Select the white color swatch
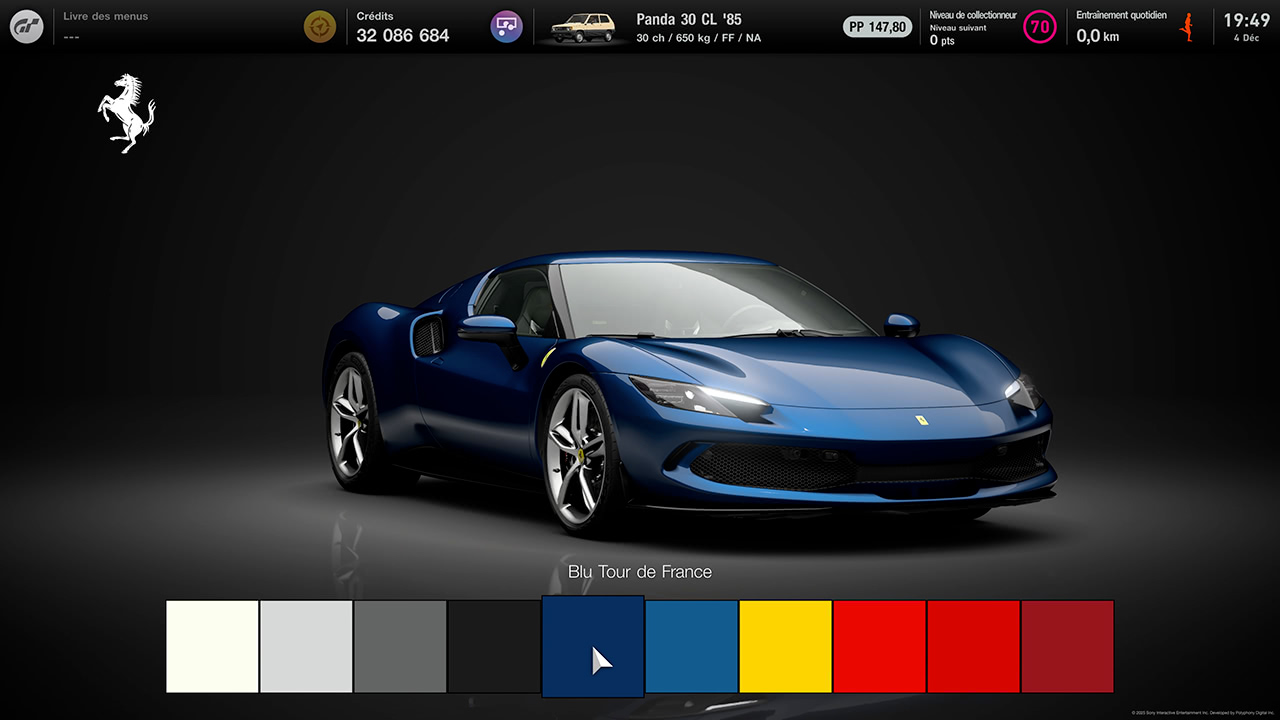The height and width of the screenshot is (720, 1280). tap(212, 646)
